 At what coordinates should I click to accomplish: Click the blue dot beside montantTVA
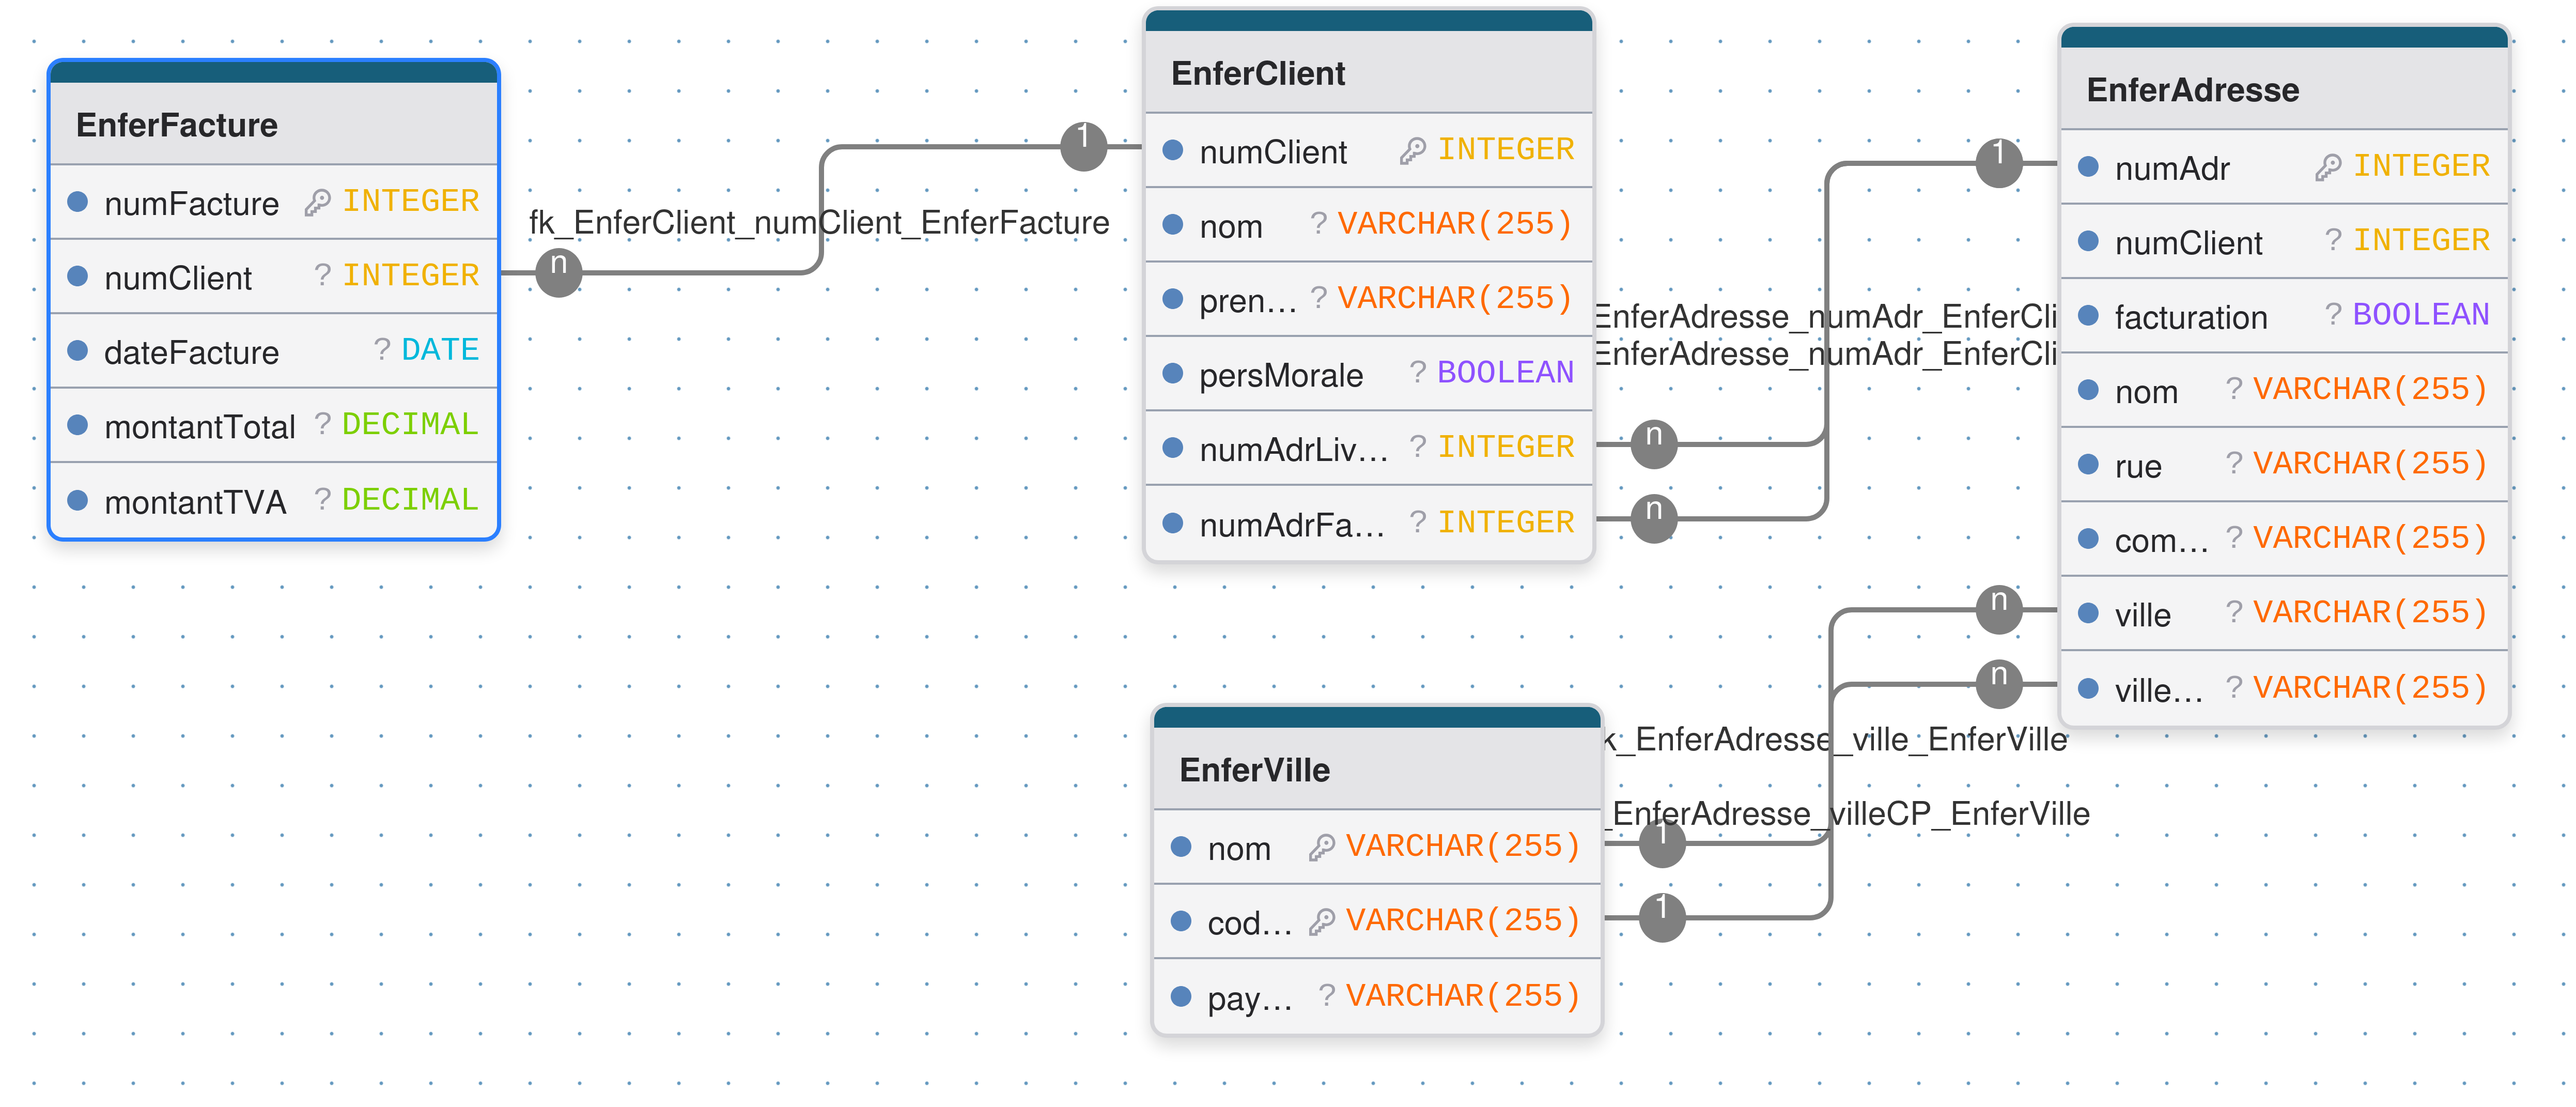click(x=78, y=500)
